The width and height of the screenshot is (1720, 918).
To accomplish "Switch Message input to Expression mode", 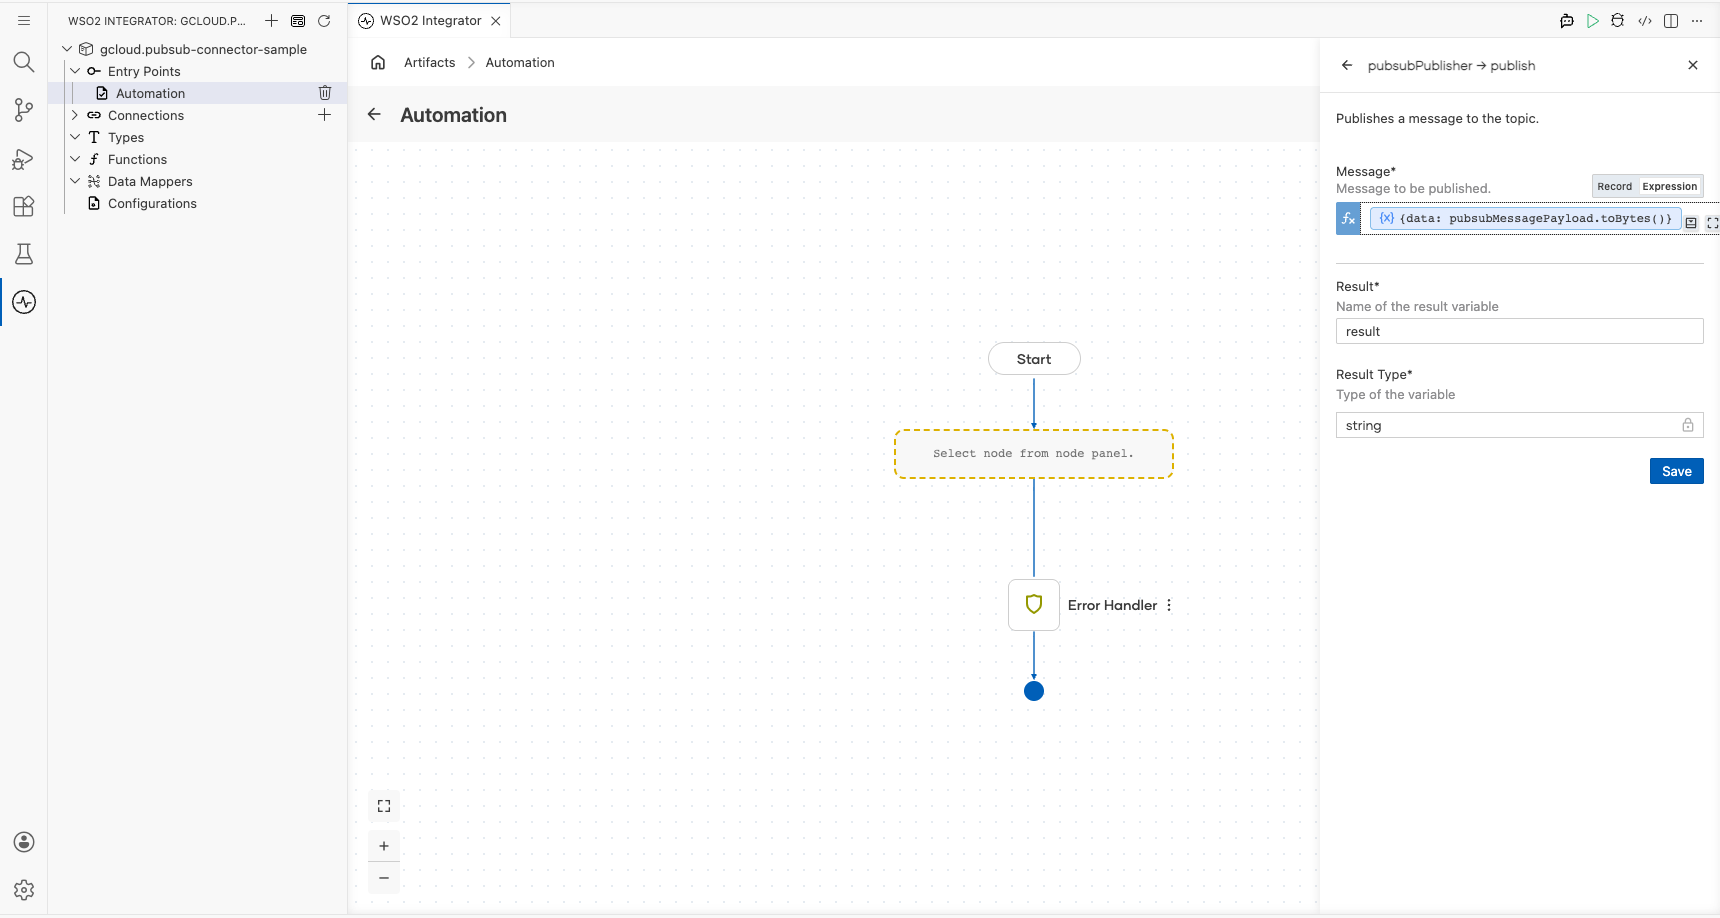I will point(1670,186).
